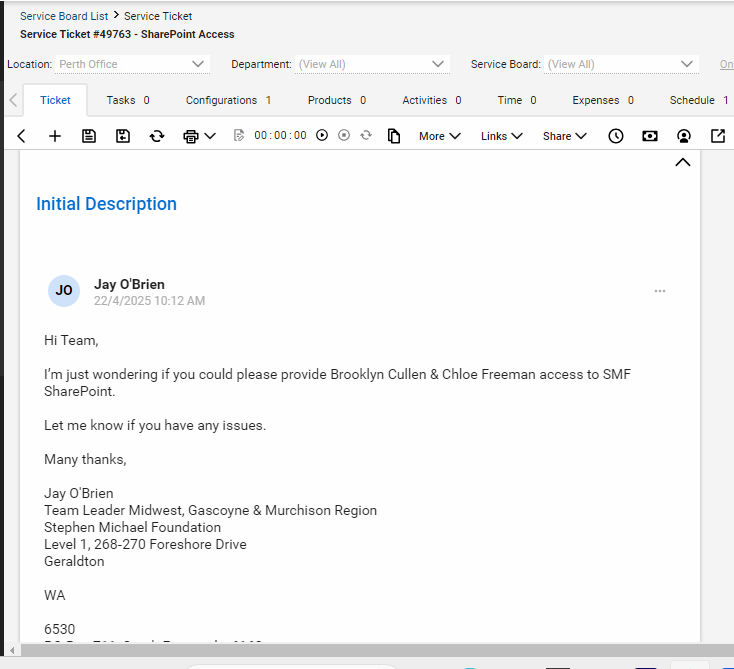The height and width of the screenshot is (669, 734).
Task: Click the horizontal scrollbar left arrow
Action: [12, 650]
